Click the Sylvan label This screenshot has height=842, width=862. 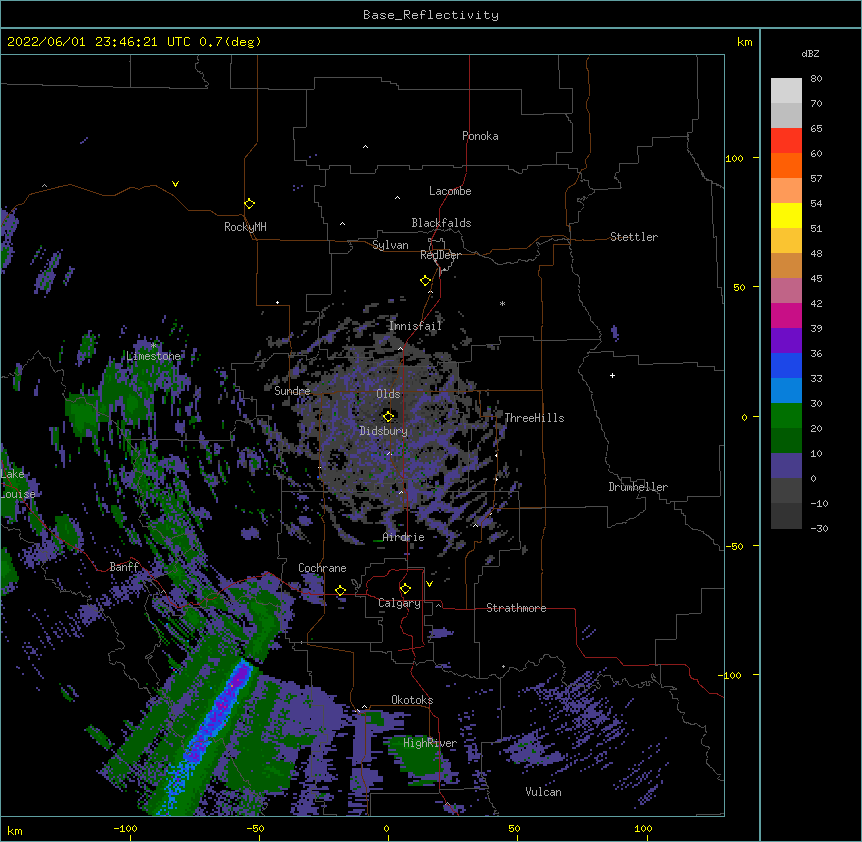390,245
